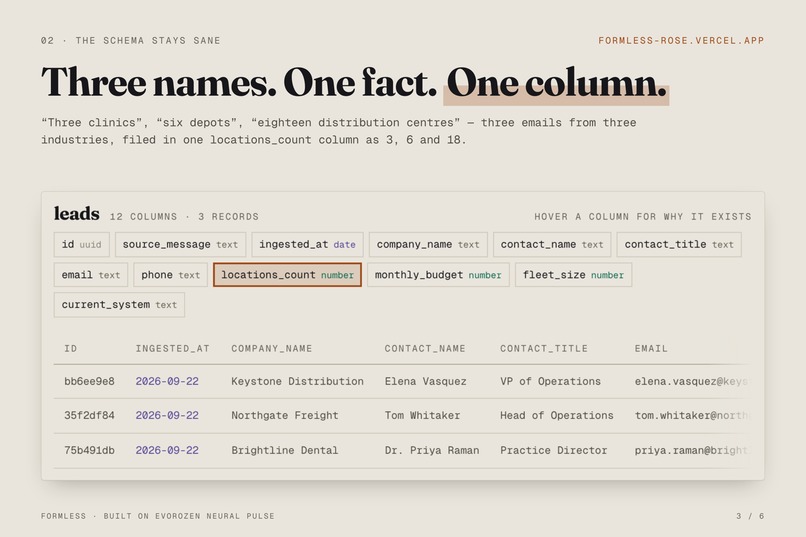The image size is (806, 537).
Task: Click the 75b491db record id
Action: (89, 451)
